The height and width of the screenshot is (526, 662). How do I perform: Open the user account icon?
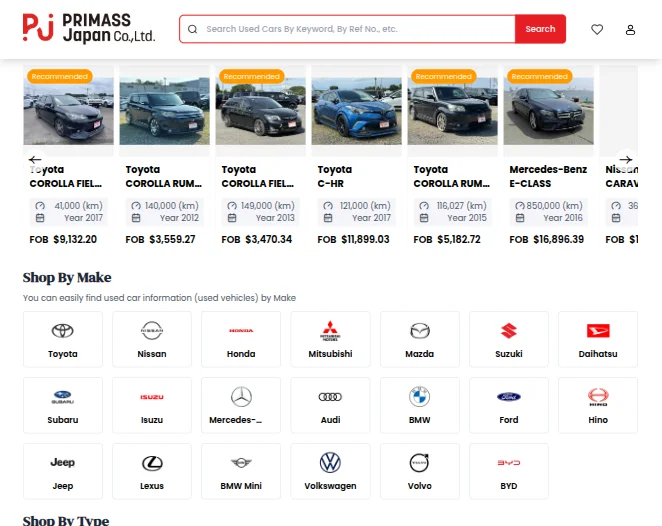[x=630, y=29]
